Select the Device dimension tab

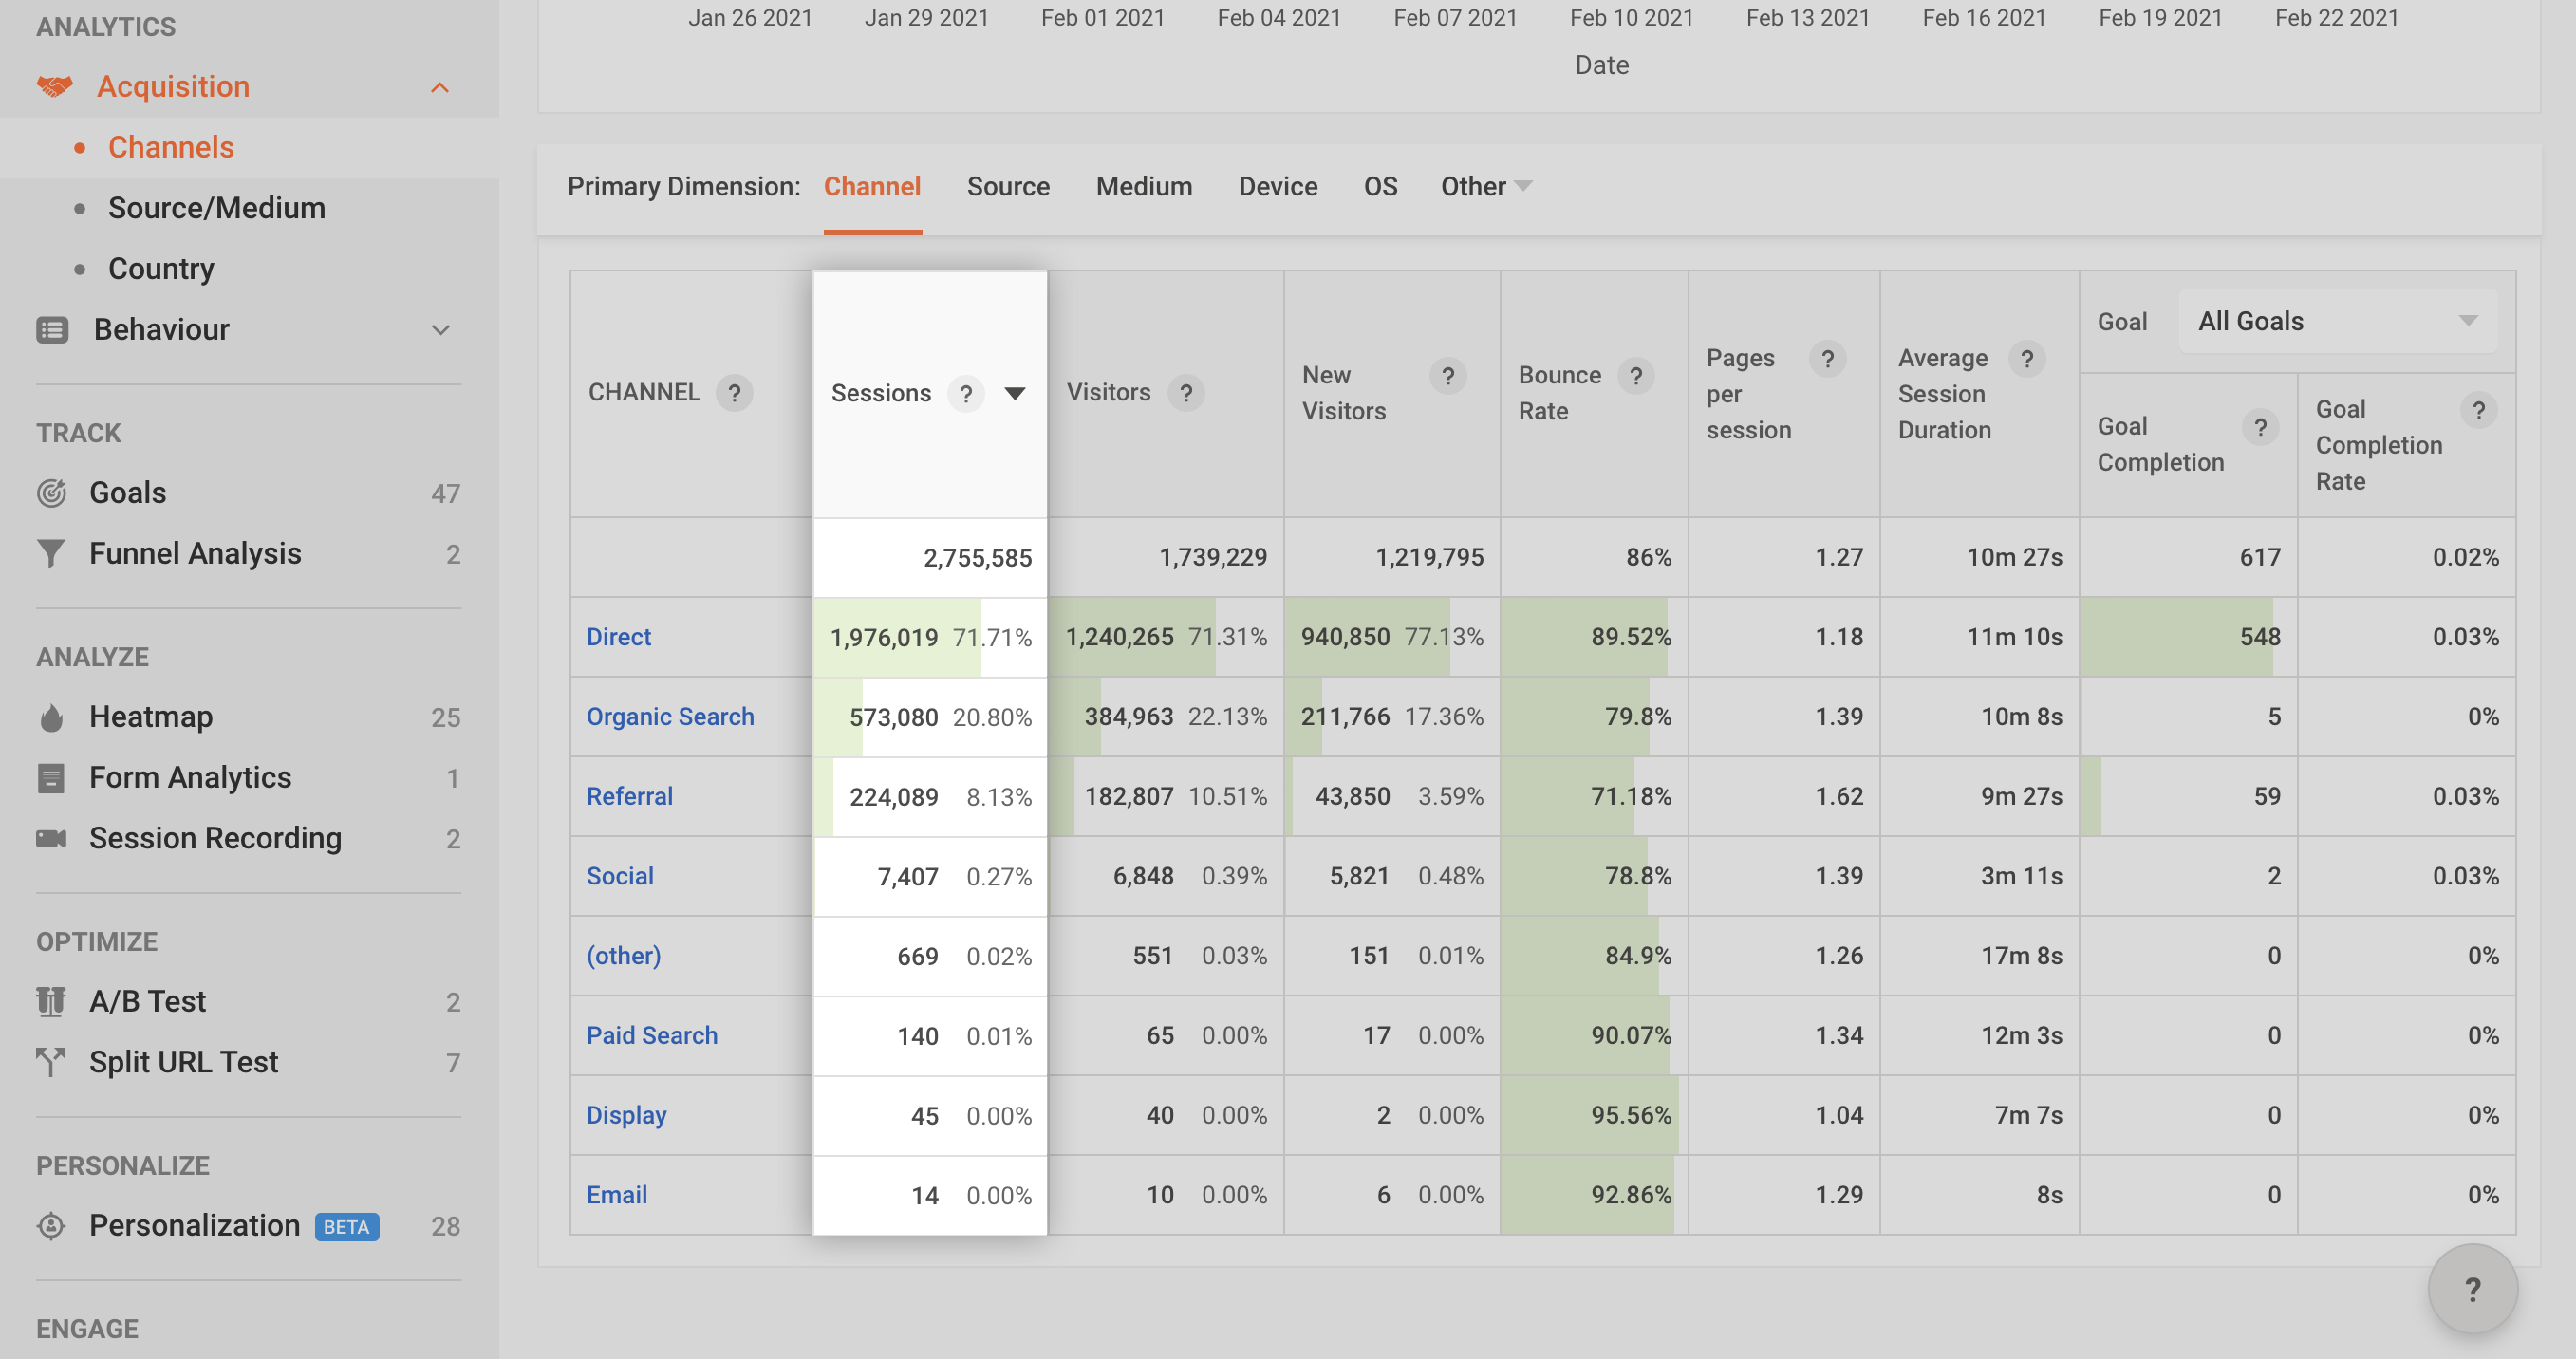(1278, 187)
